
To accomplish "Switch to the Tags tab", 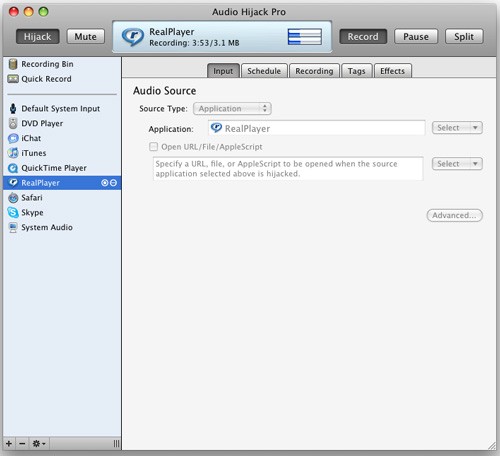I will [x=357, y=71].
